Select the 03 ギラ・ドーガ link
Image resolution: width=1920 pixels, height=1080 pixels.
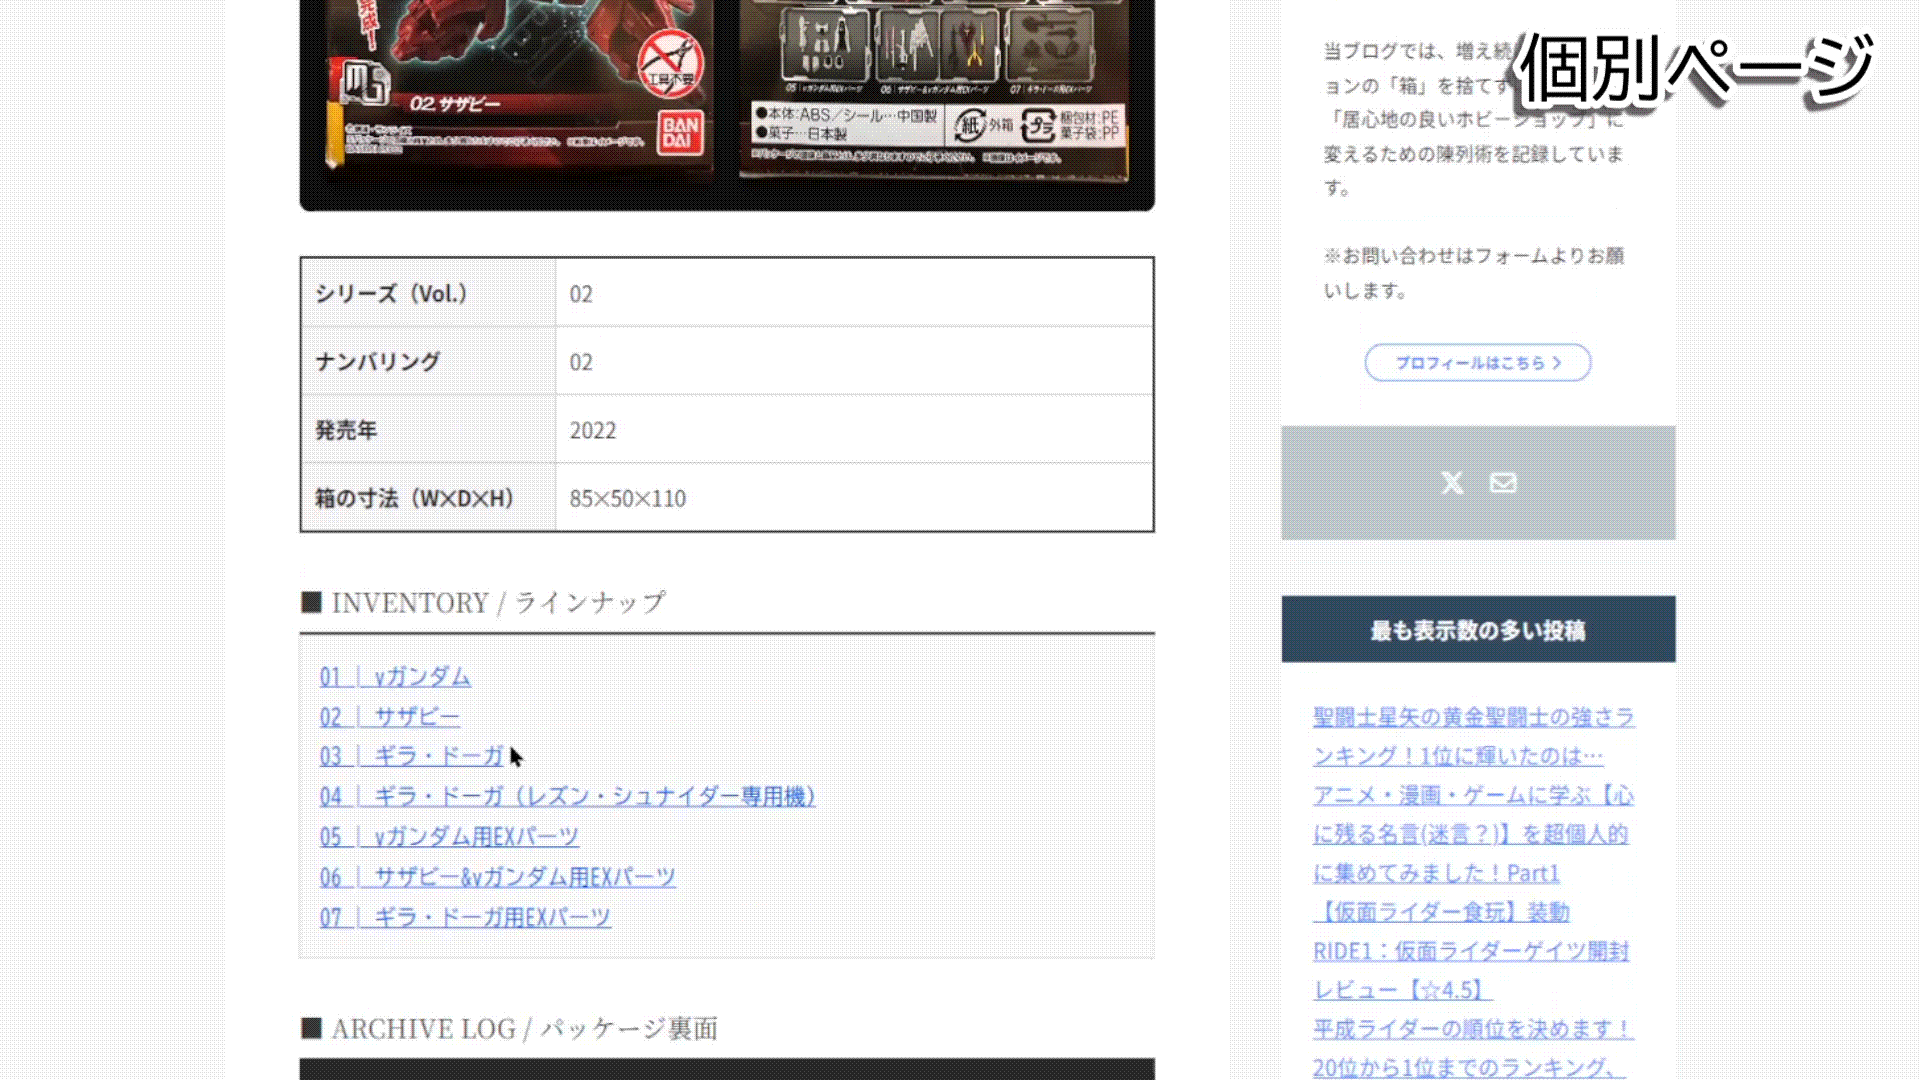click(x=410, y=757)
